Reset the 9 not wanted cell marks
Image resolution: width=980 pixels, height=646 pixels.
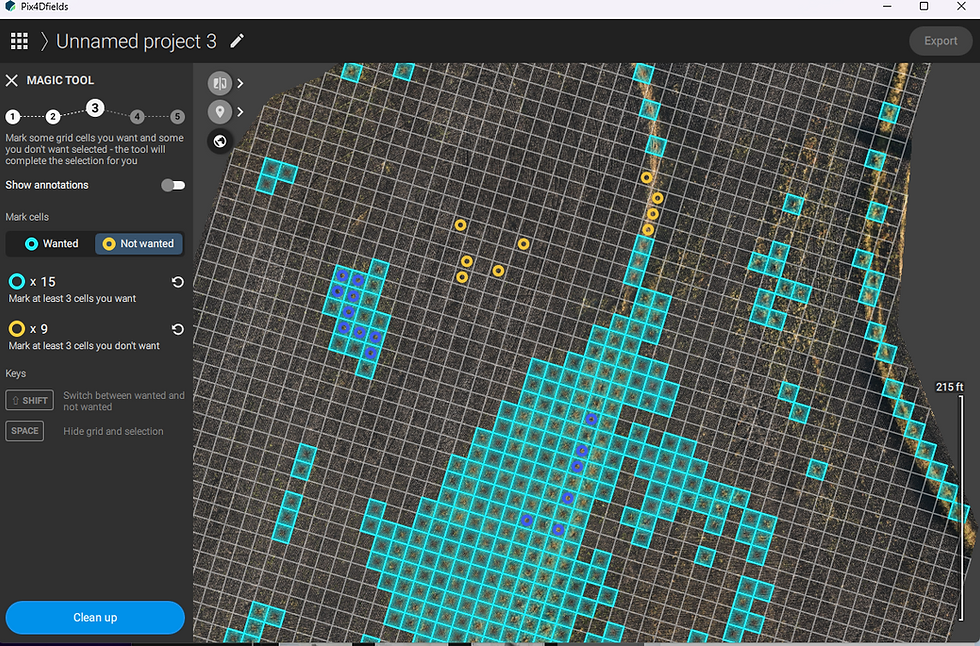tap(178, 329)
